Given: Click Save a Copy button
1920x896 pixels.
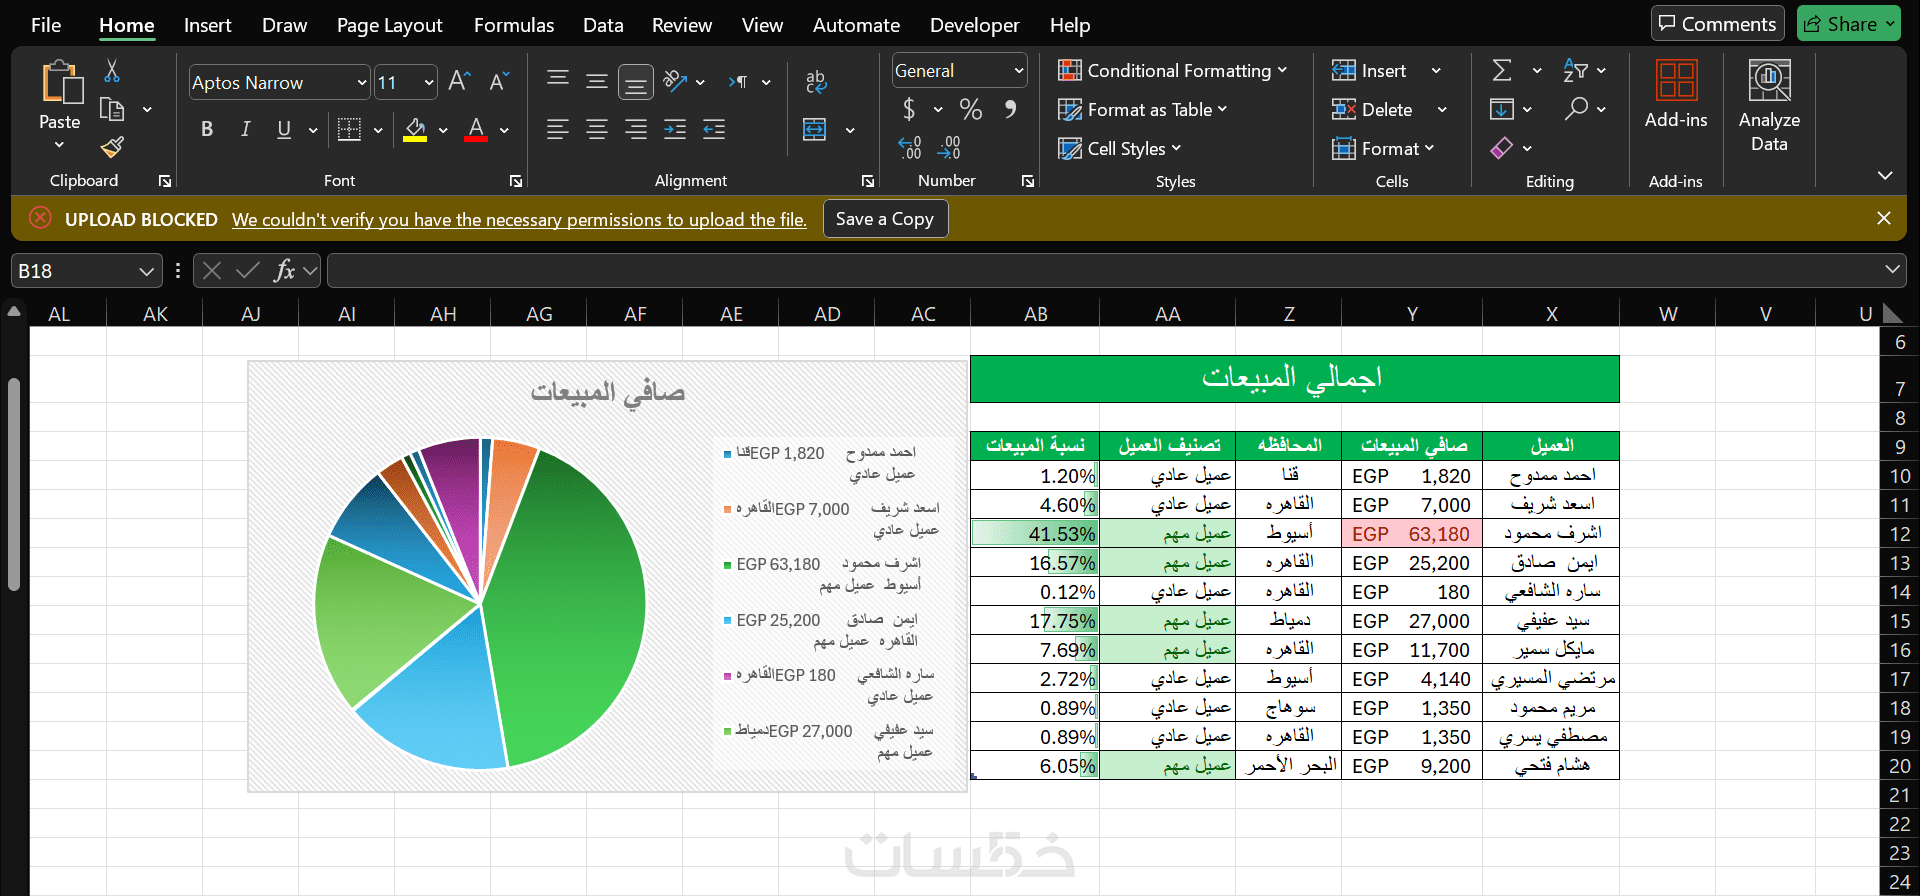Looking at the screenshot, I should tap(885, 219).
